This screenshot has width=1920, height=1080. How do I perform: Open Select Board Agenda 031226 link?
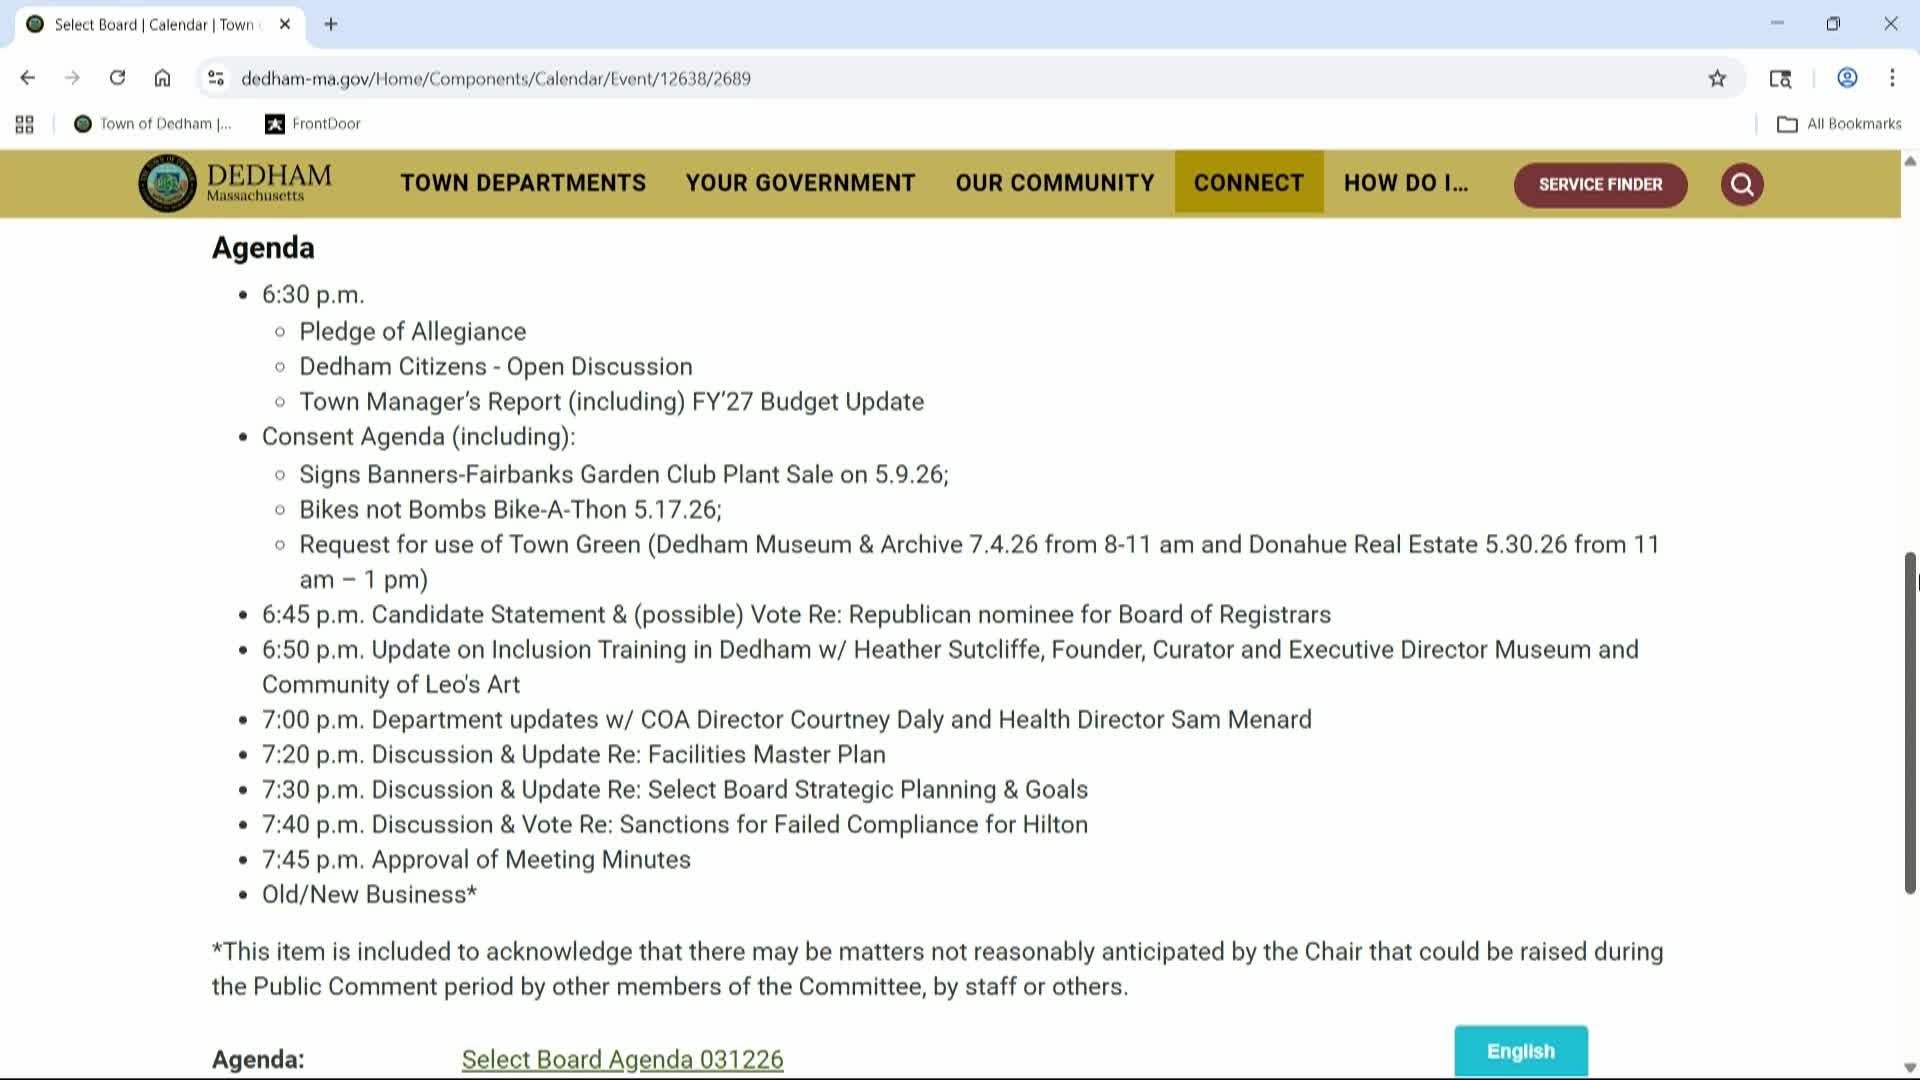622,1058
